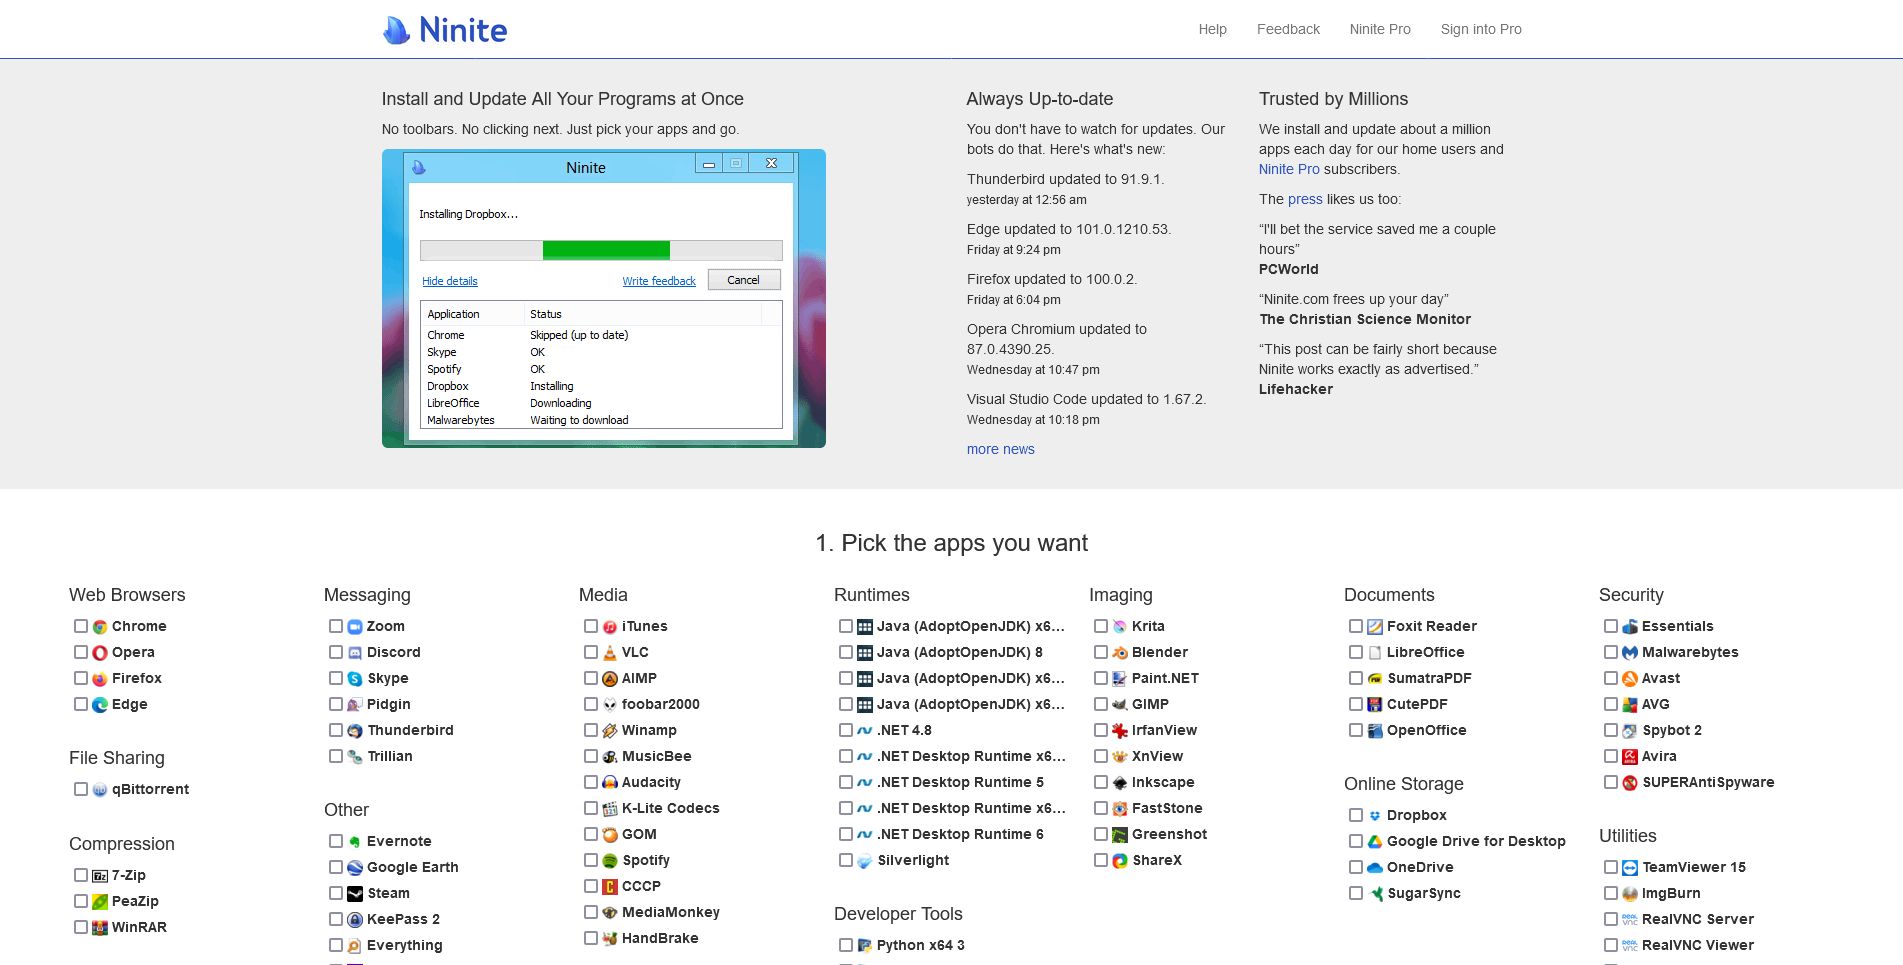Click the VLC cone icon

click(610, 653)
